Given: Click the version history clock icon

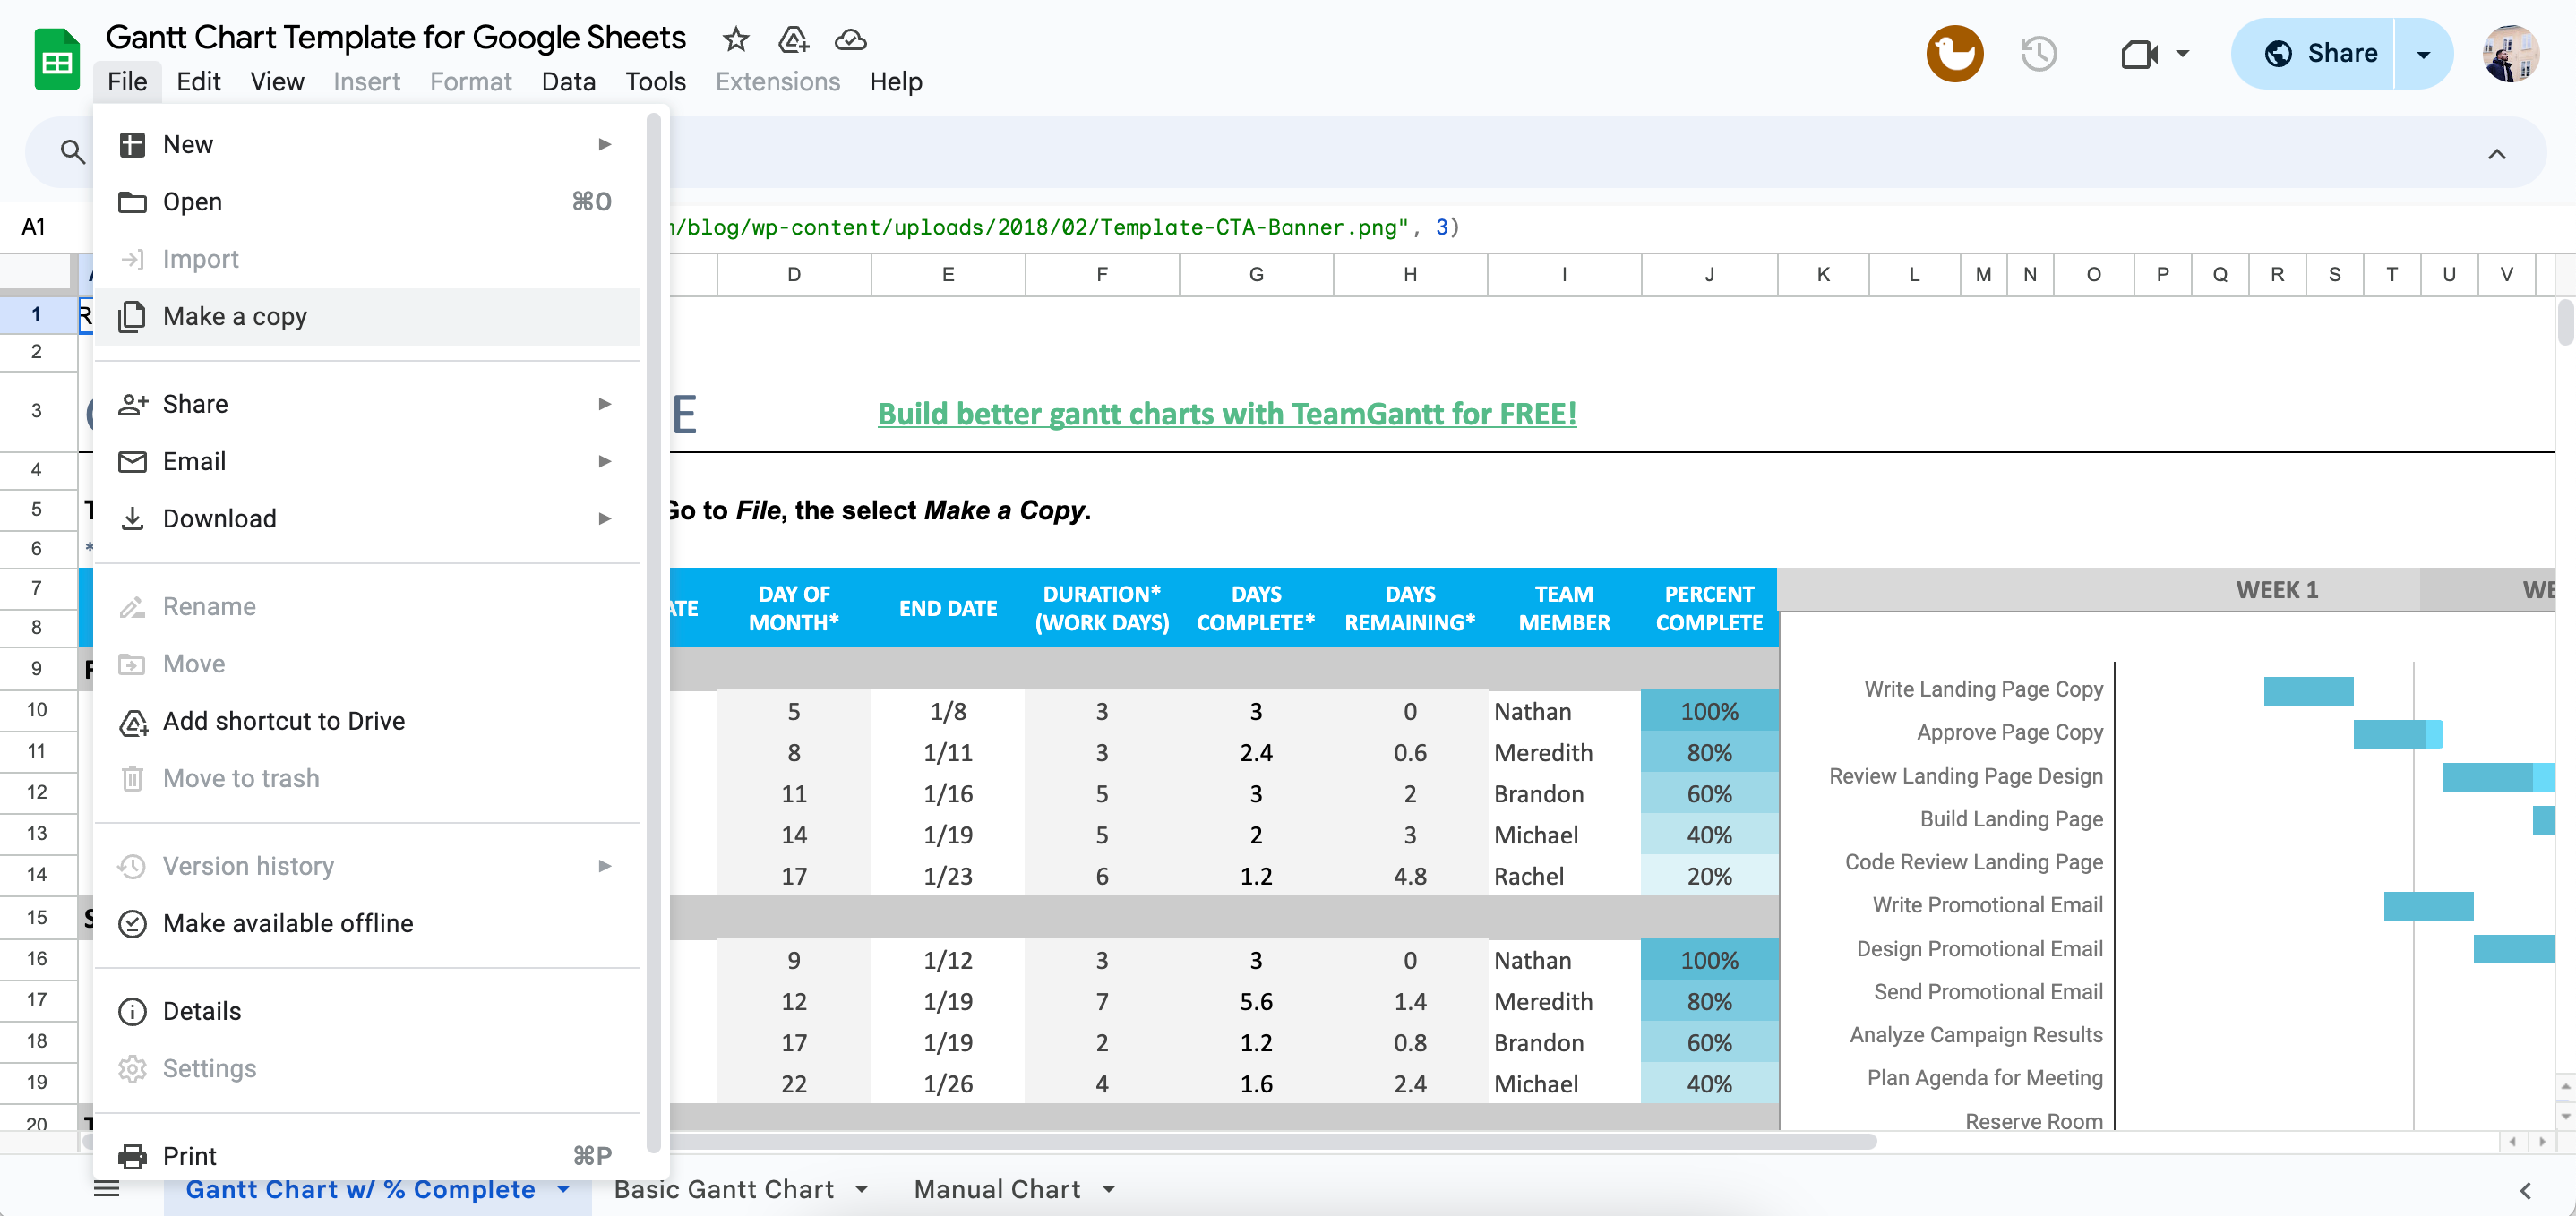Looking at the screenshot, I should coord(2040,51).
